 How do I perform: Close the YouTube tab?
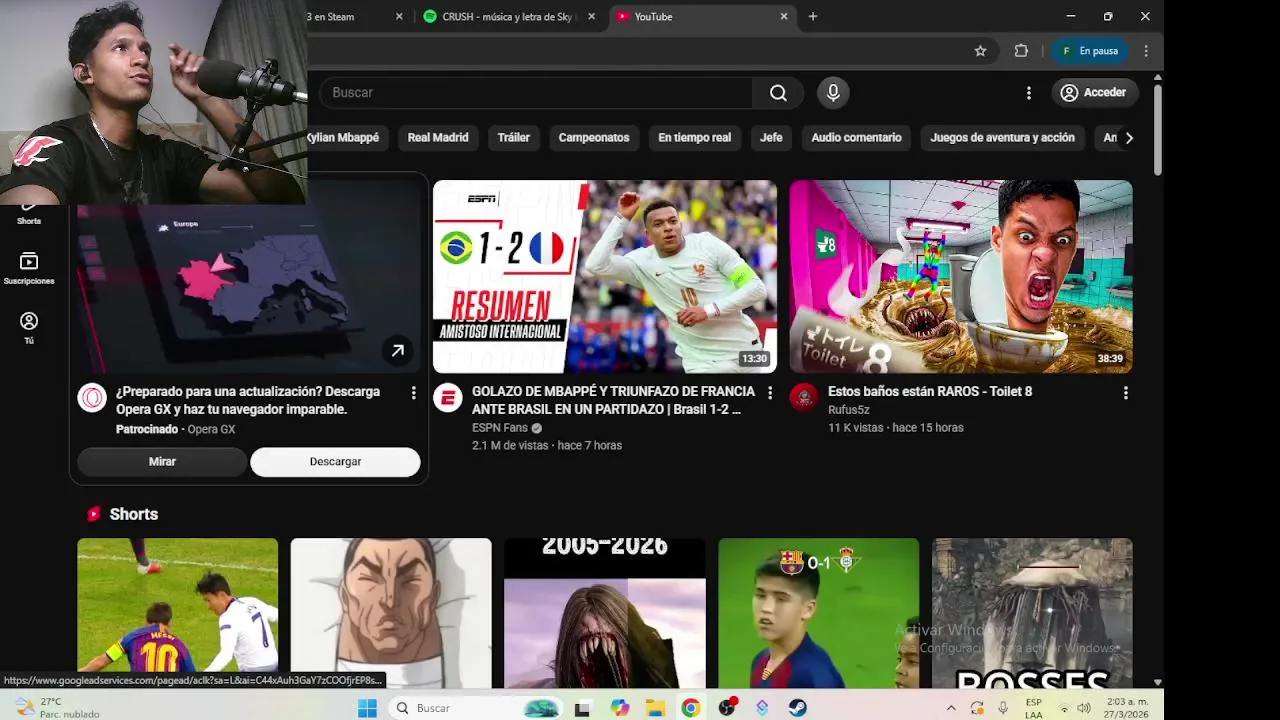784,17
